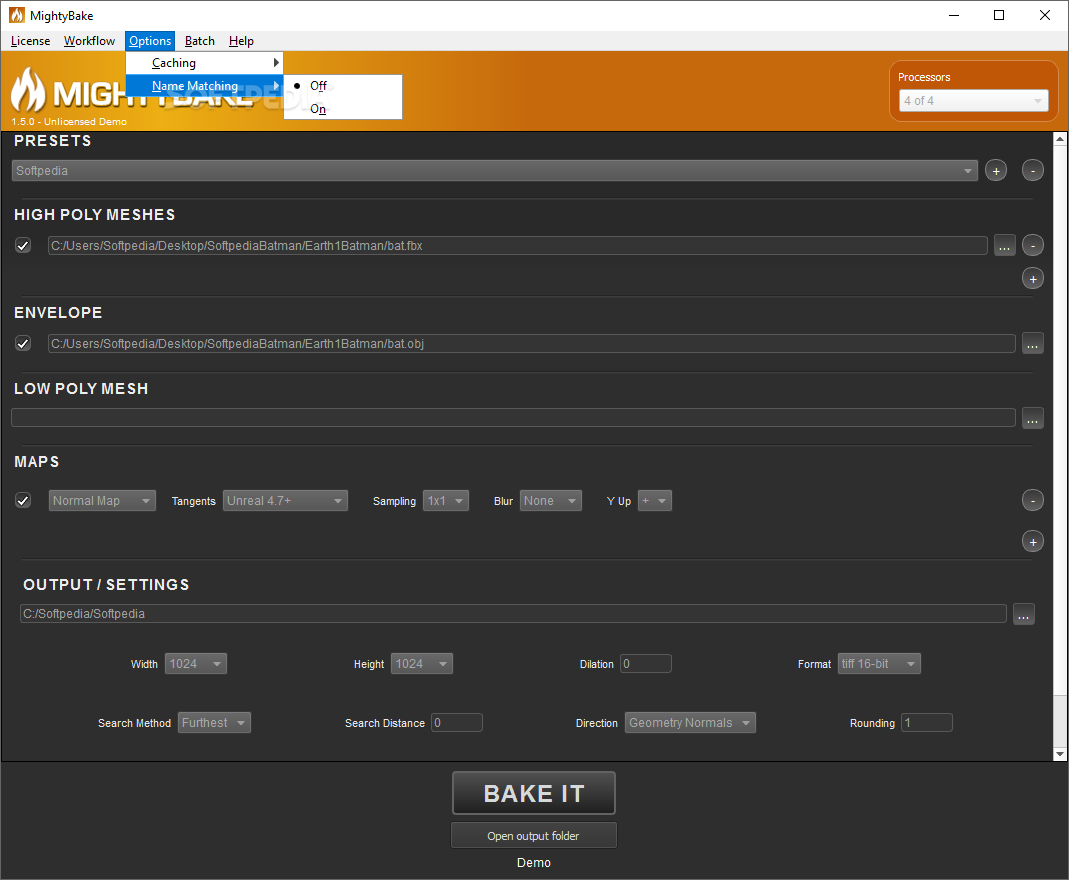Click the vertical scrollbar track
Image resolution: width=1069 pixels, height=880 pixels.
1059,721
